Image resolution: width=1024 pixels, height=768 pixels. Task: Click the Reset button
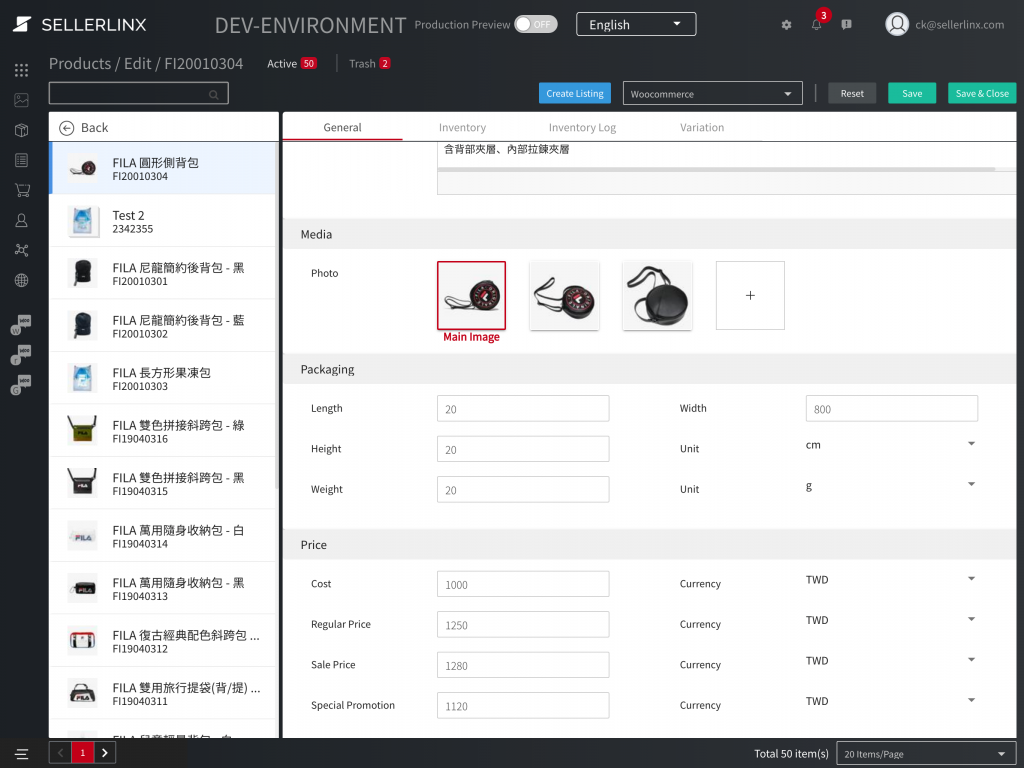[x=852, y=93]
